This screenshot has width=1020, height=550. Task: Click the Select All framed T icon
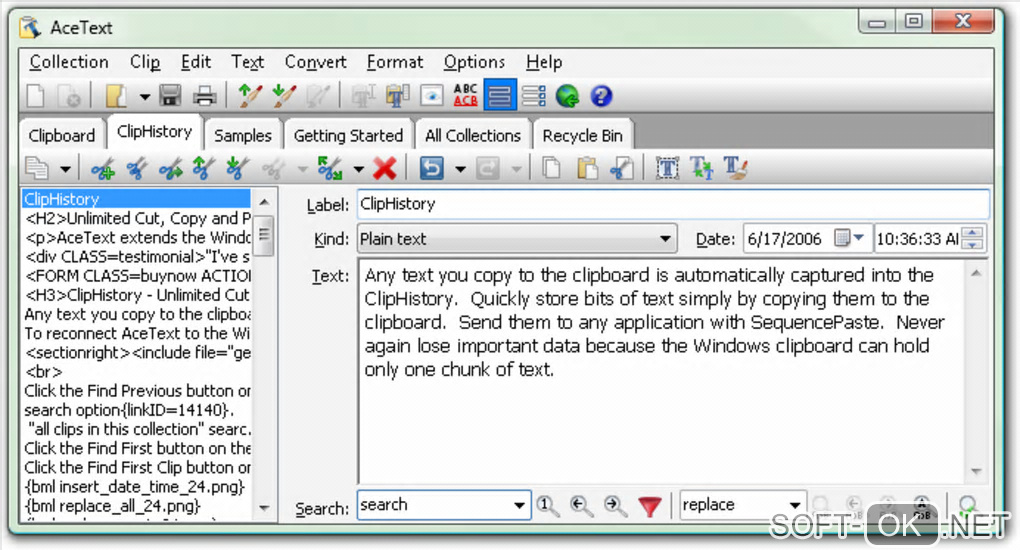(667, 169)
